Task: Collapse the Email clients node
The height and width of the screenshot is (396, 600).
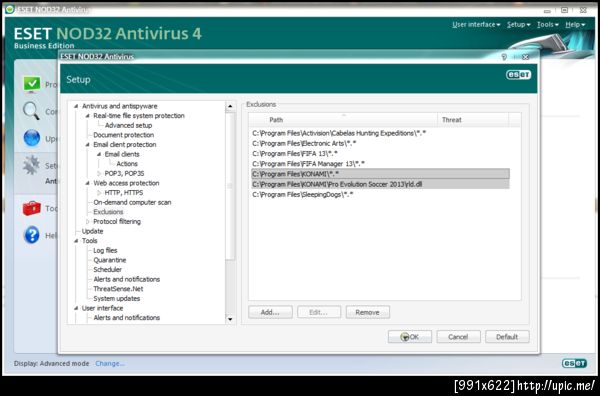Action: 99,154
